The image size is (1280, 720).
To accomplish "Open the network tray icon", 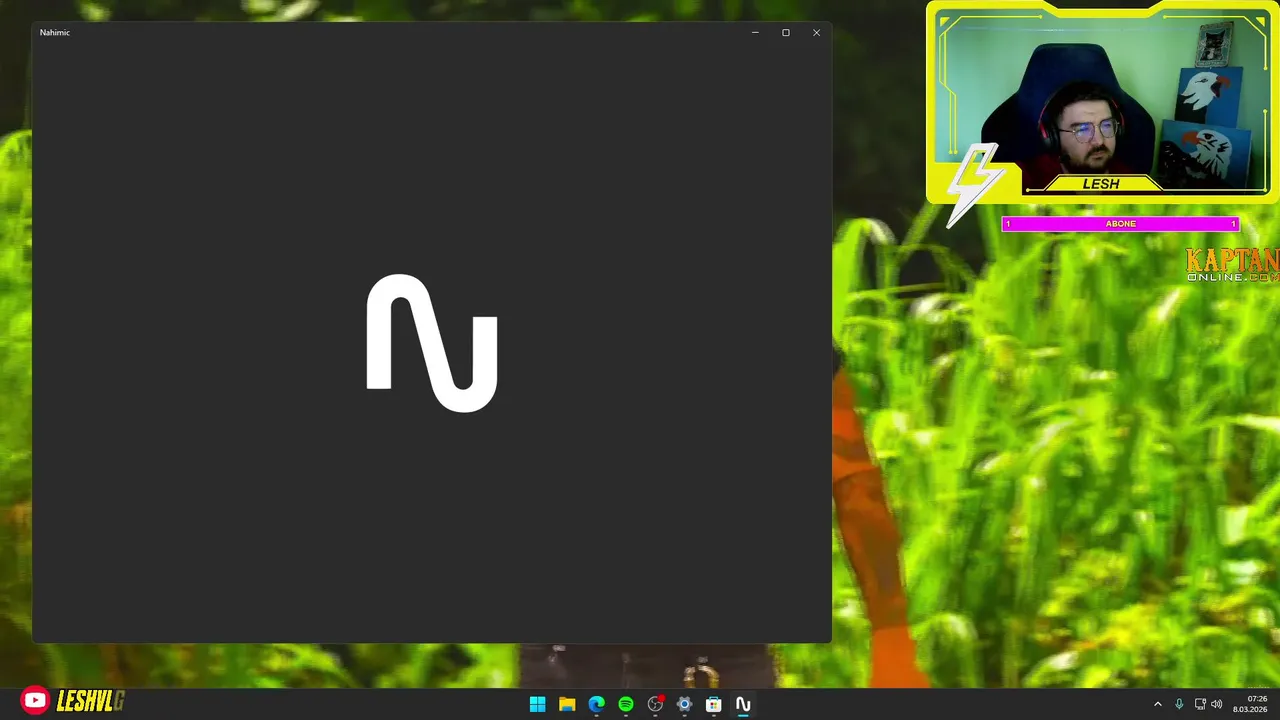I will pyautogui.click(x=1200, y=704).
